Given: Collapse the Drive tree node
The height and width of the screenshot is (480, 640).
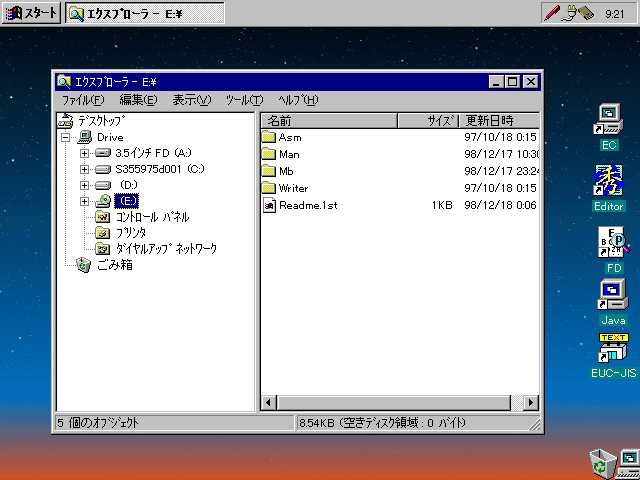Looking at the screenshot, I should click(65, 138).
